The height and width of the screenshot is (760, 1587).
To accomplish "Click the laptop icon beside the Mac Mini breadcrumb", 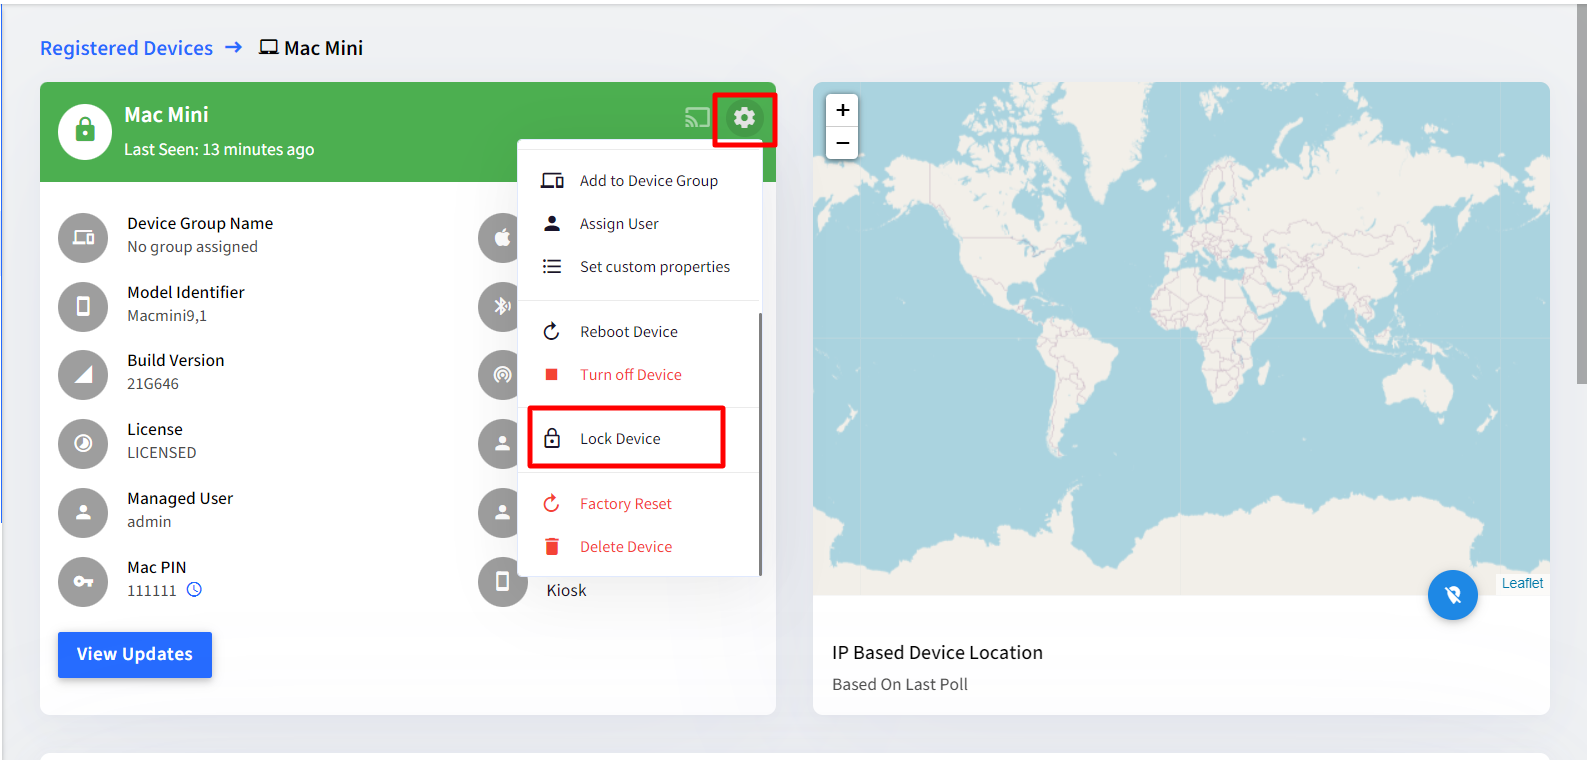I will tap(268, 47).
